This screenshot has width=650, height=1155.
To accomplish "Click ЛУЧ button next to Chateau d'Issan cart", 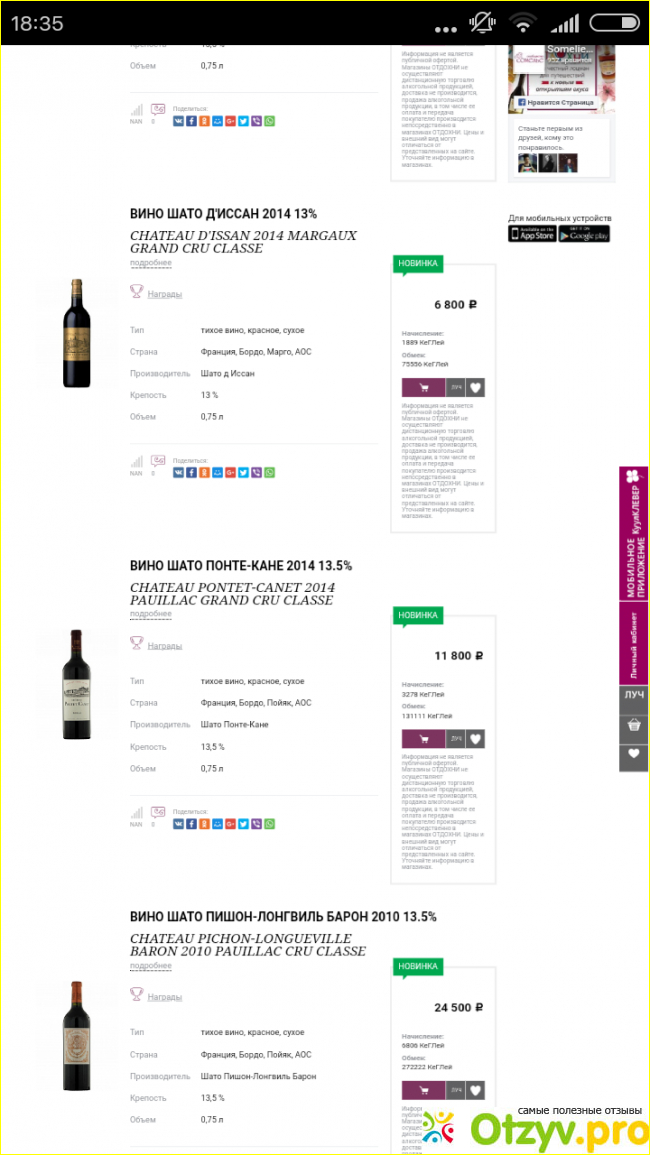I will click(x=455, y=387).
